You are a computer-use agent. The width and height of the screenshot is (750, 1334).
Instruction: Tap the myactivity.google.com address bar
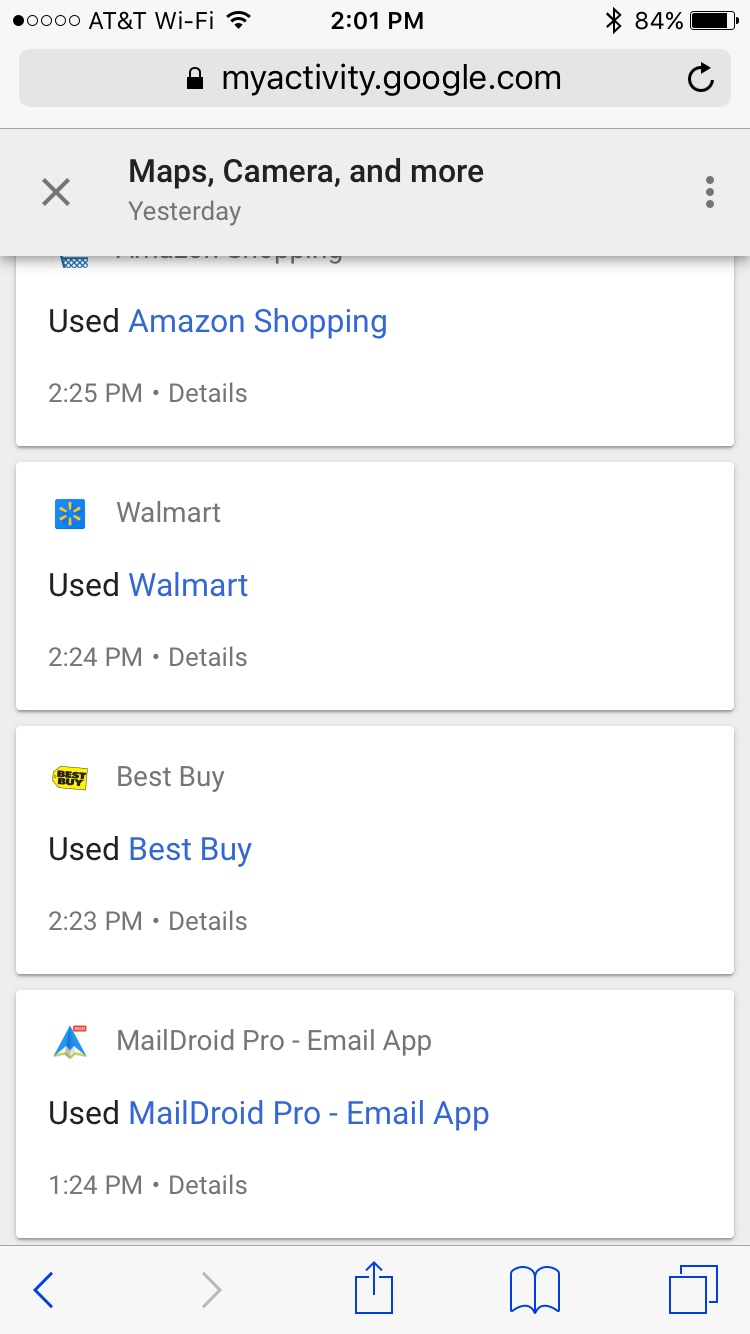(375, 78)
